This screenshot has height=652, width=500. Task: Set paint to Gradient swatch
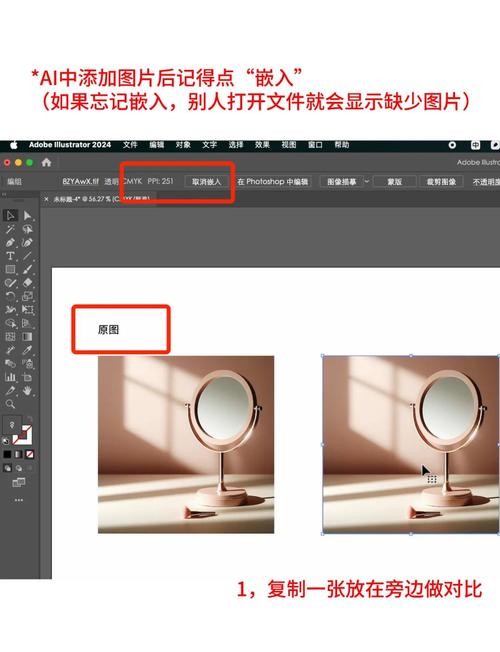pyautogui.click(x=18, y=454)
